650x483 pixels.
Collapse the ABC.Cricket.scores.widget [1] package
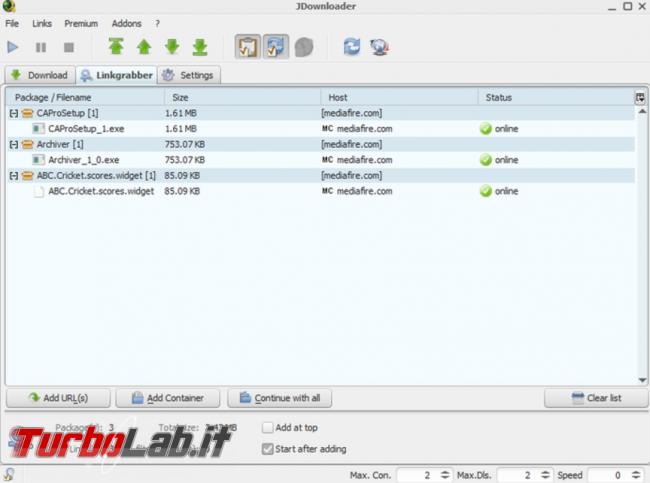(x=14, y=176)
